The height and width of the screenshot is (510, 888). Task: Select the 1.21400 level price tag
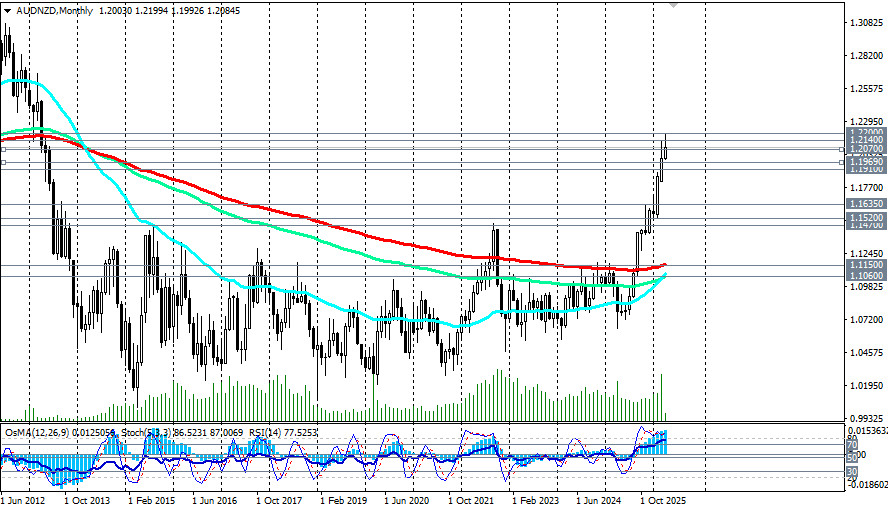pos(866,140)
